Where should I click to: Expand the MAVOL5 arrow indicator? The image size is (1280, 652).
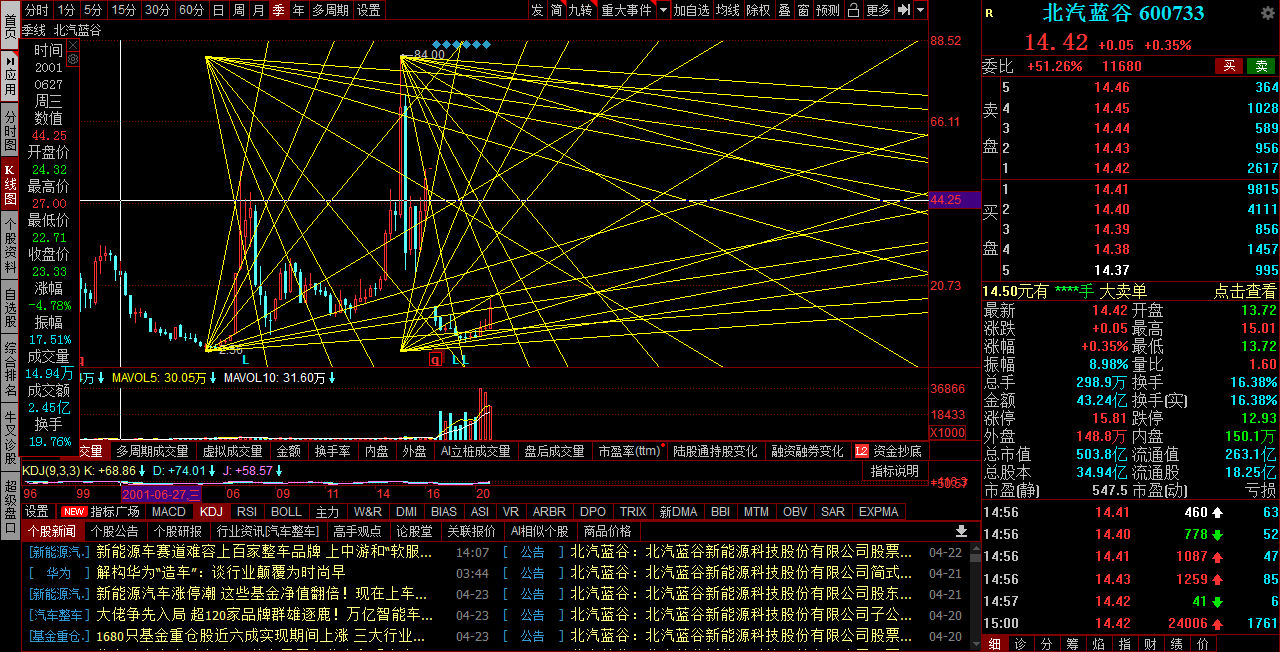(x=215, y=378)
